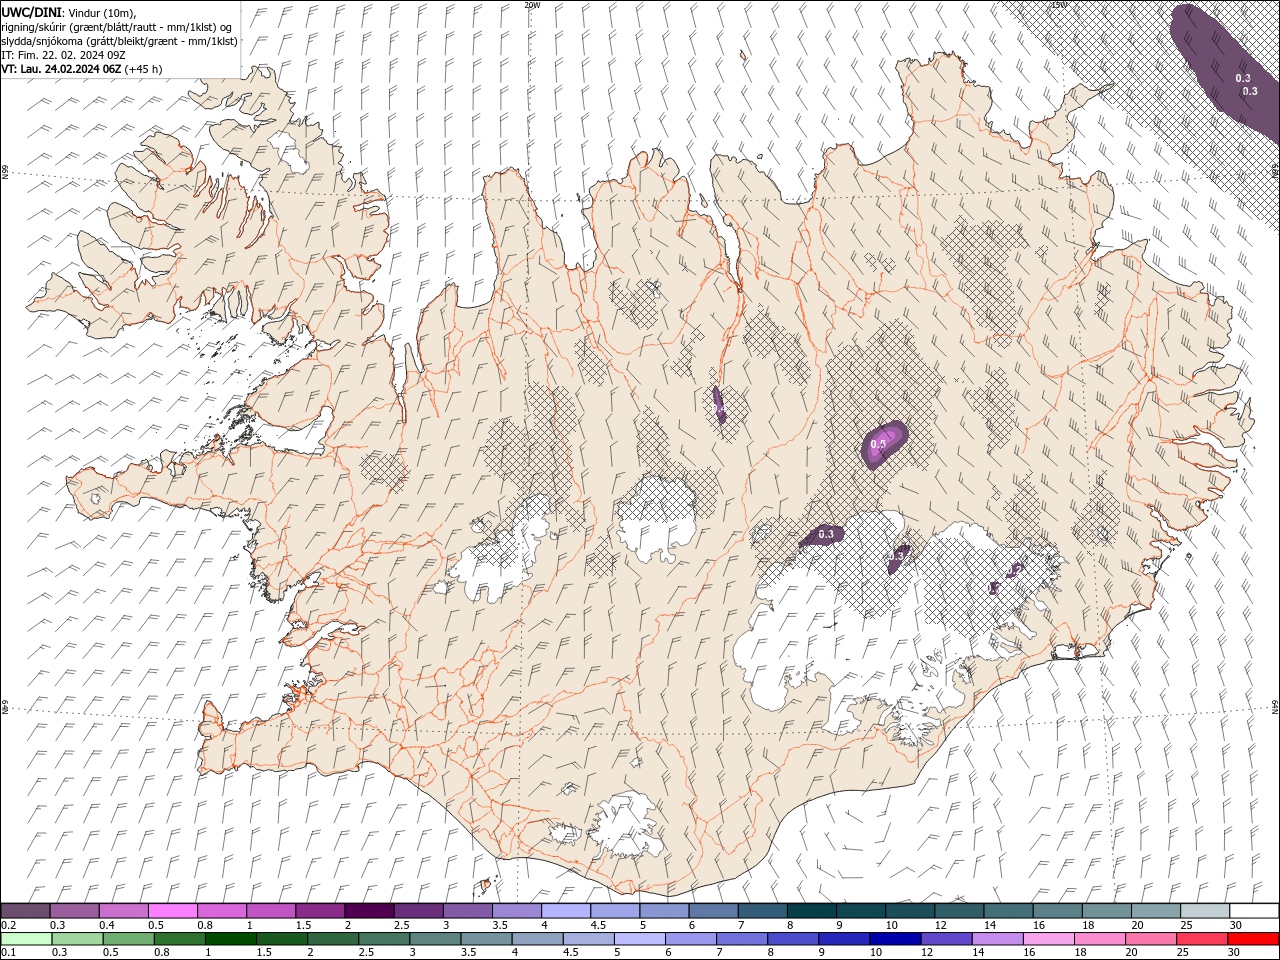The image size is (1280, 960).
Task: Choose the snow scale swatch between 12 and 14
Action: click(958, 911)
